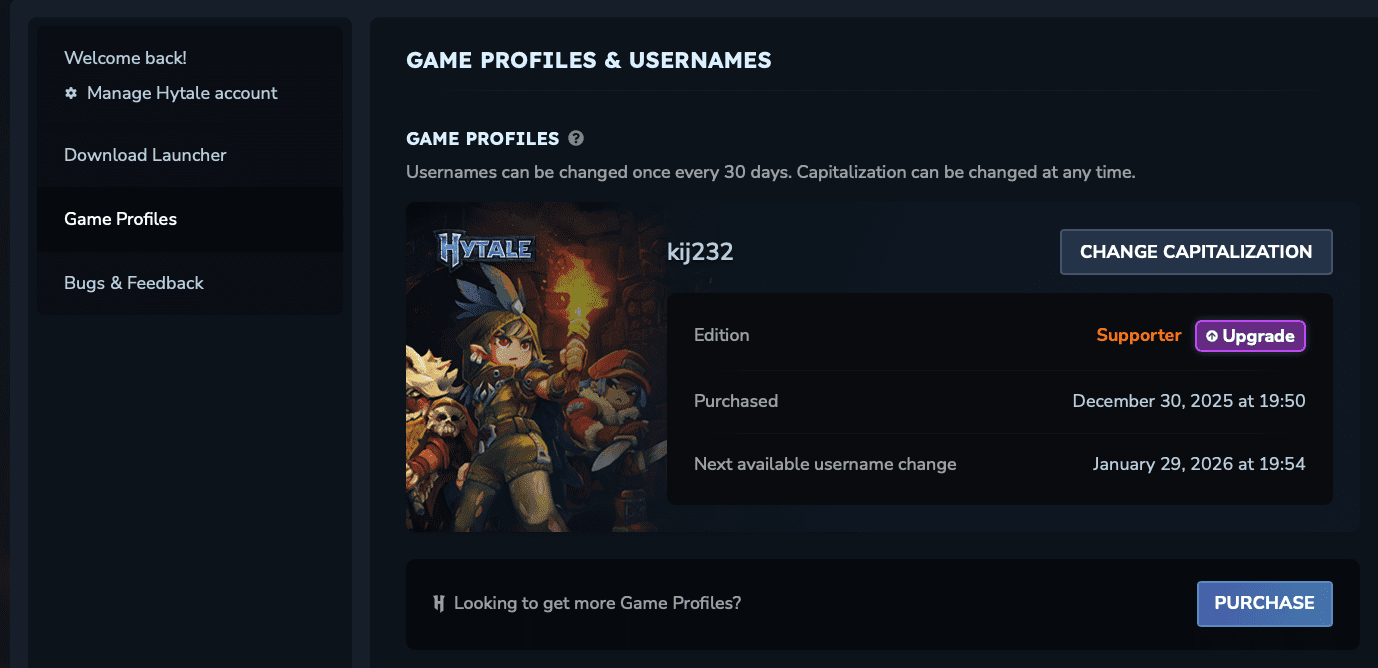Click the Hytale character artwork thumbnail
Viewport: 1378px width, 668px height.
pos(535,400)
